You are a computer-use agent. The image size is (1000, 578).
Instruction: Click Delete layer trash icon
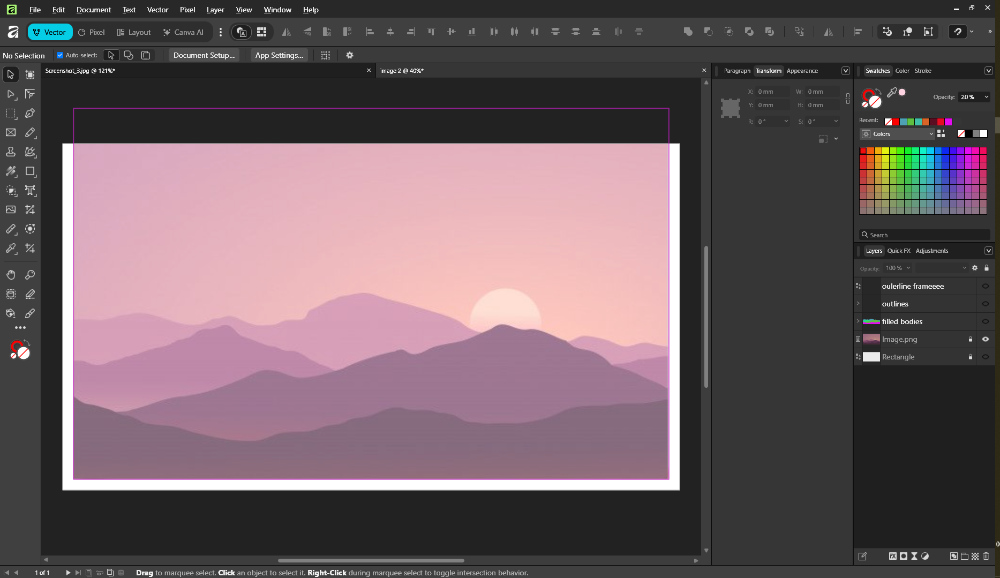coord(987,556)
